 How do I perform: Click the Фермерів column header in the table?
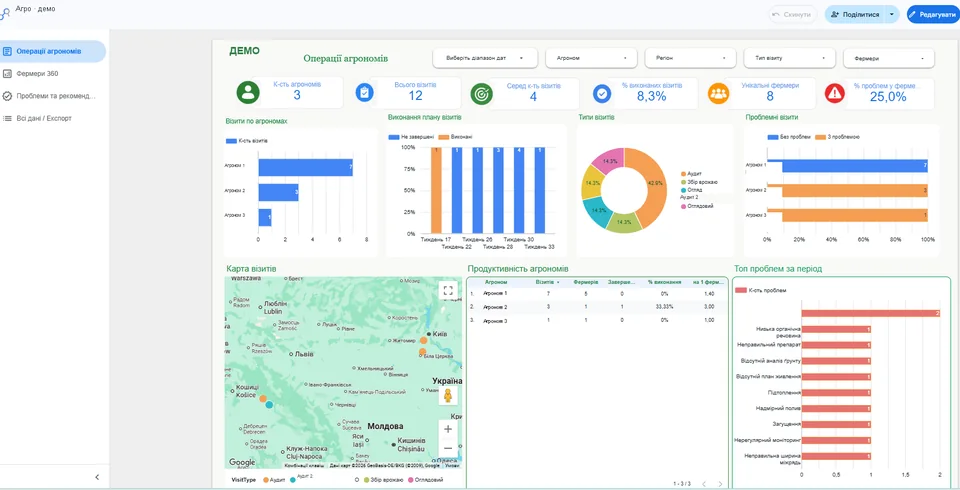(x=585, y=282)
